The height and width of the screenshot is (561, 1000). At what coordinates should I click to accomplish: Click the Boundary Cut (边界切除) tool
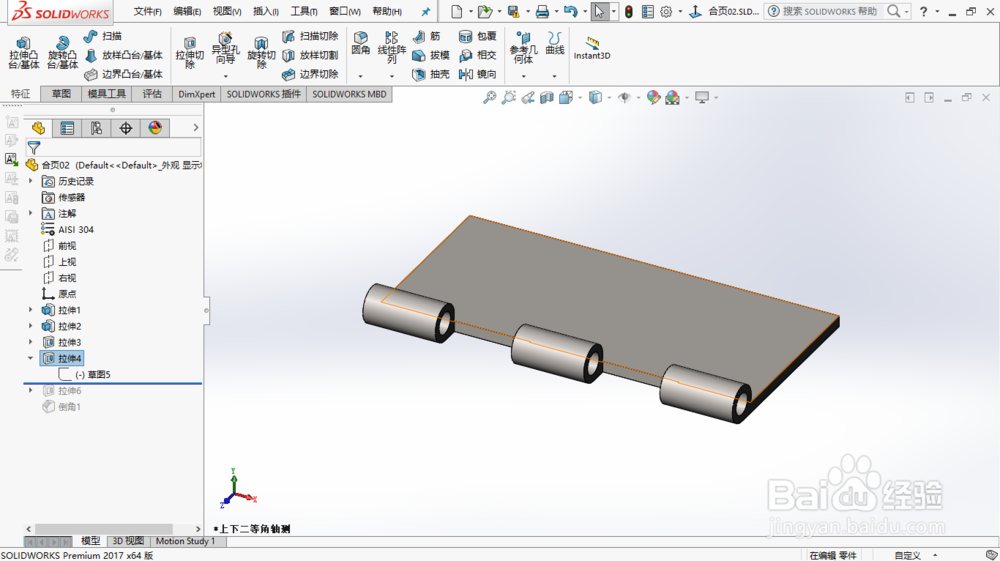[x=311, y=75]
